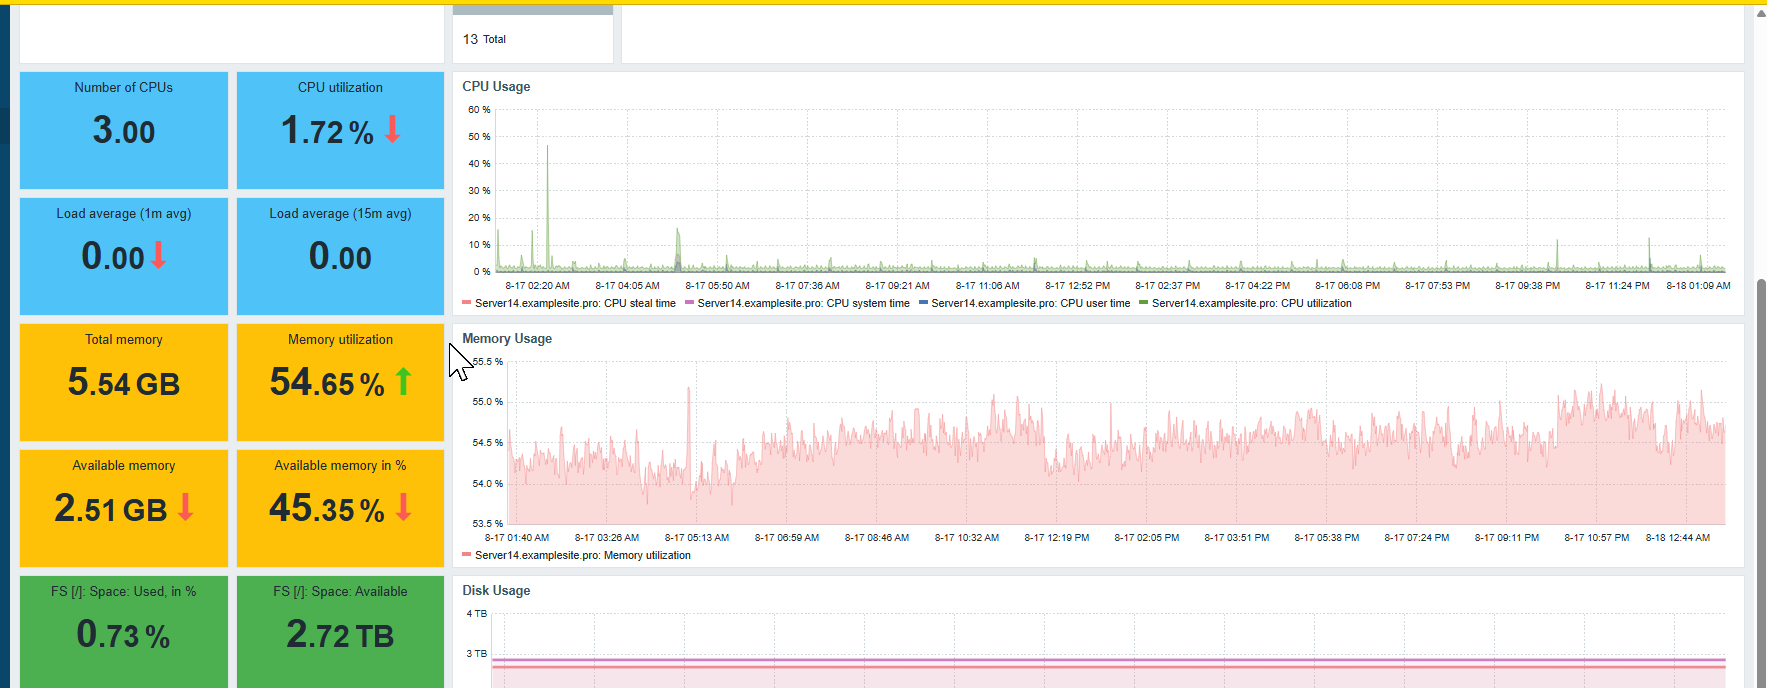Click the 55.0 % axis label on the memory graph

pos(487,402)
